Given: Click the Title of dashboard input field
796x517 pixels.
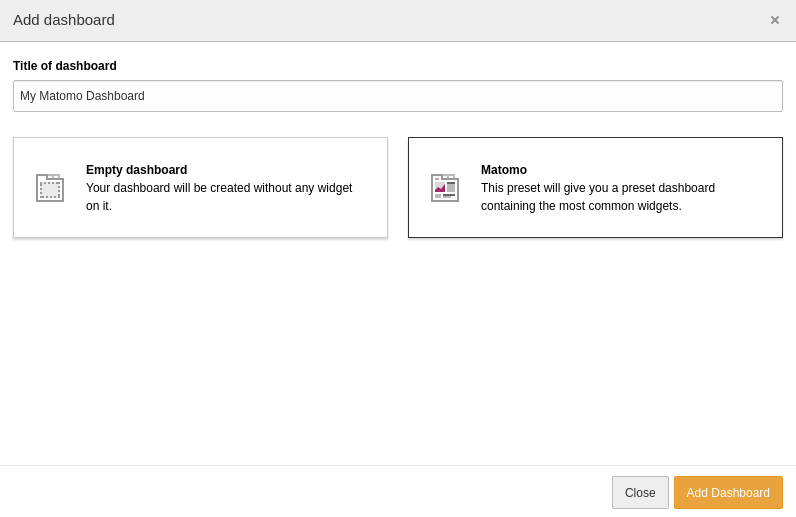Looking at the screenshot, I should 398,96.
